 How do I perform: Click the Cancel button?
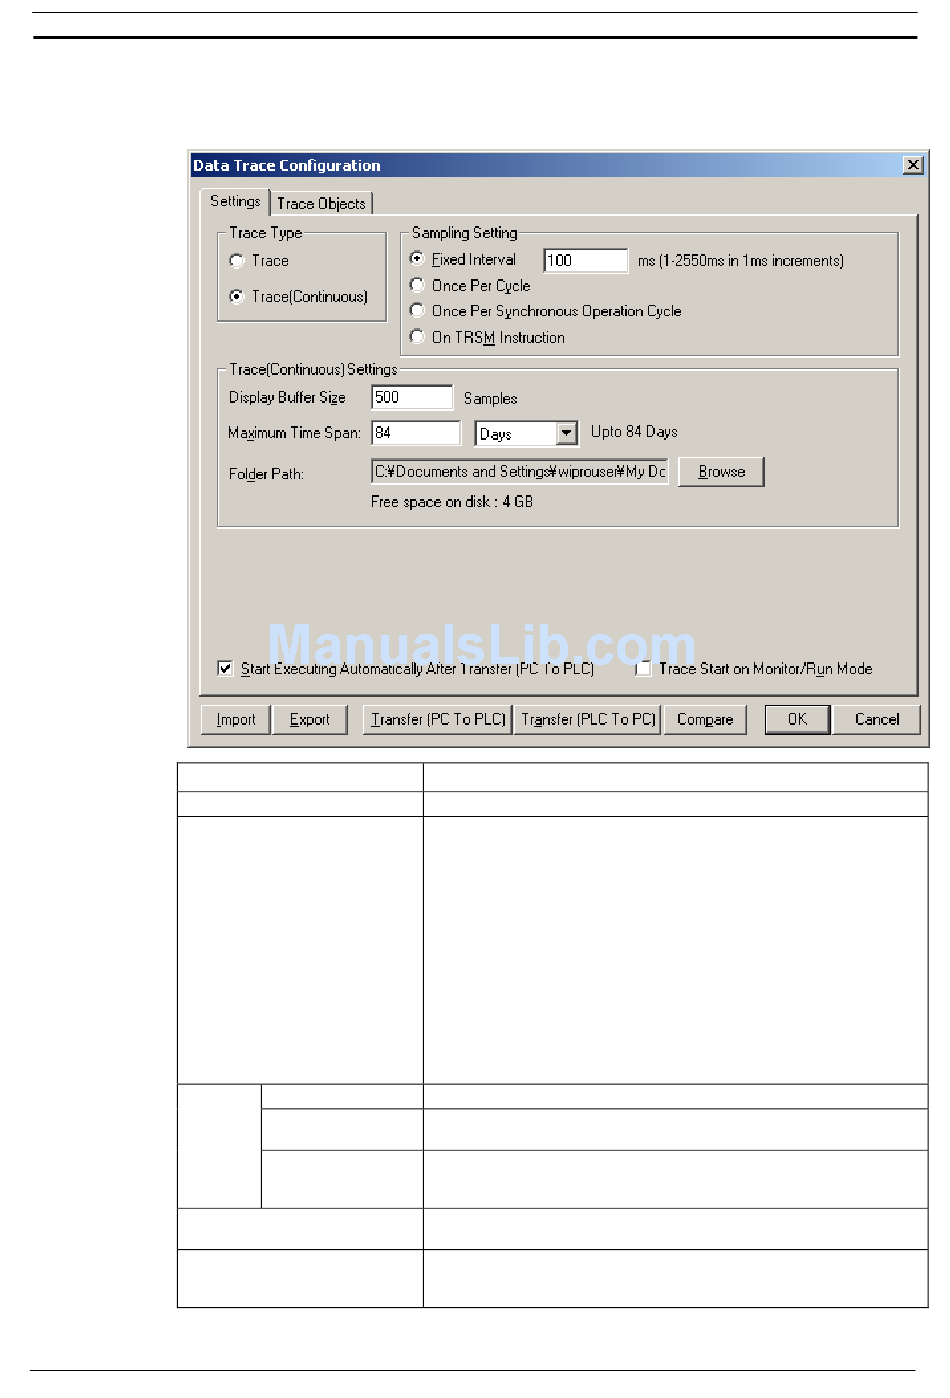point(877,720)
